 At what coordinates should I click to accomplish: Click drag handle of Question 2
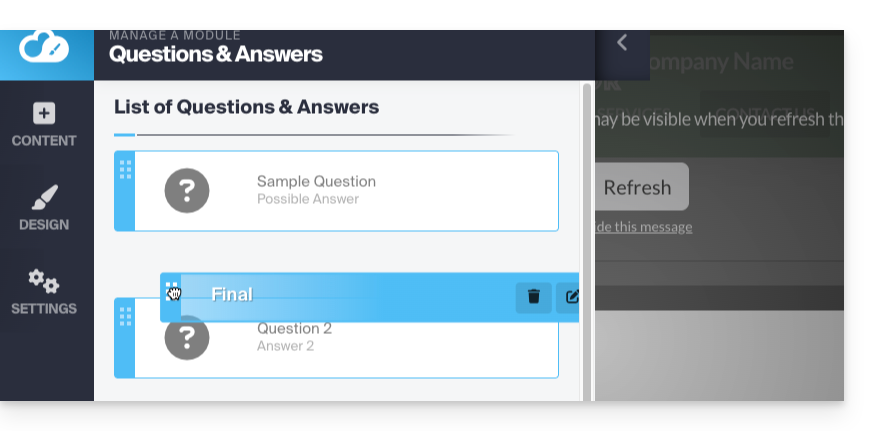(x=125, y=317)
